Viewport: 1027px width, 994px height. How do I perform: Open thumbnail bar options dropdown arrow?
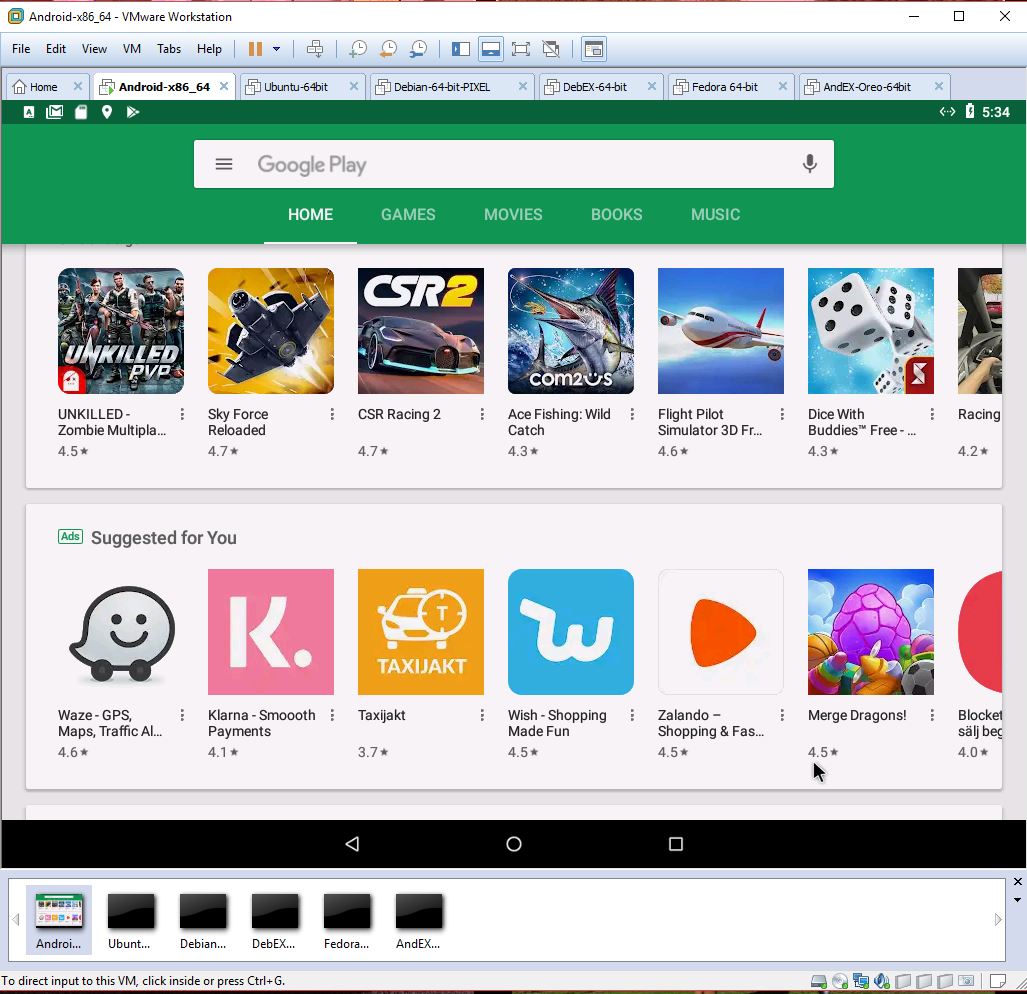(1018, 900)
